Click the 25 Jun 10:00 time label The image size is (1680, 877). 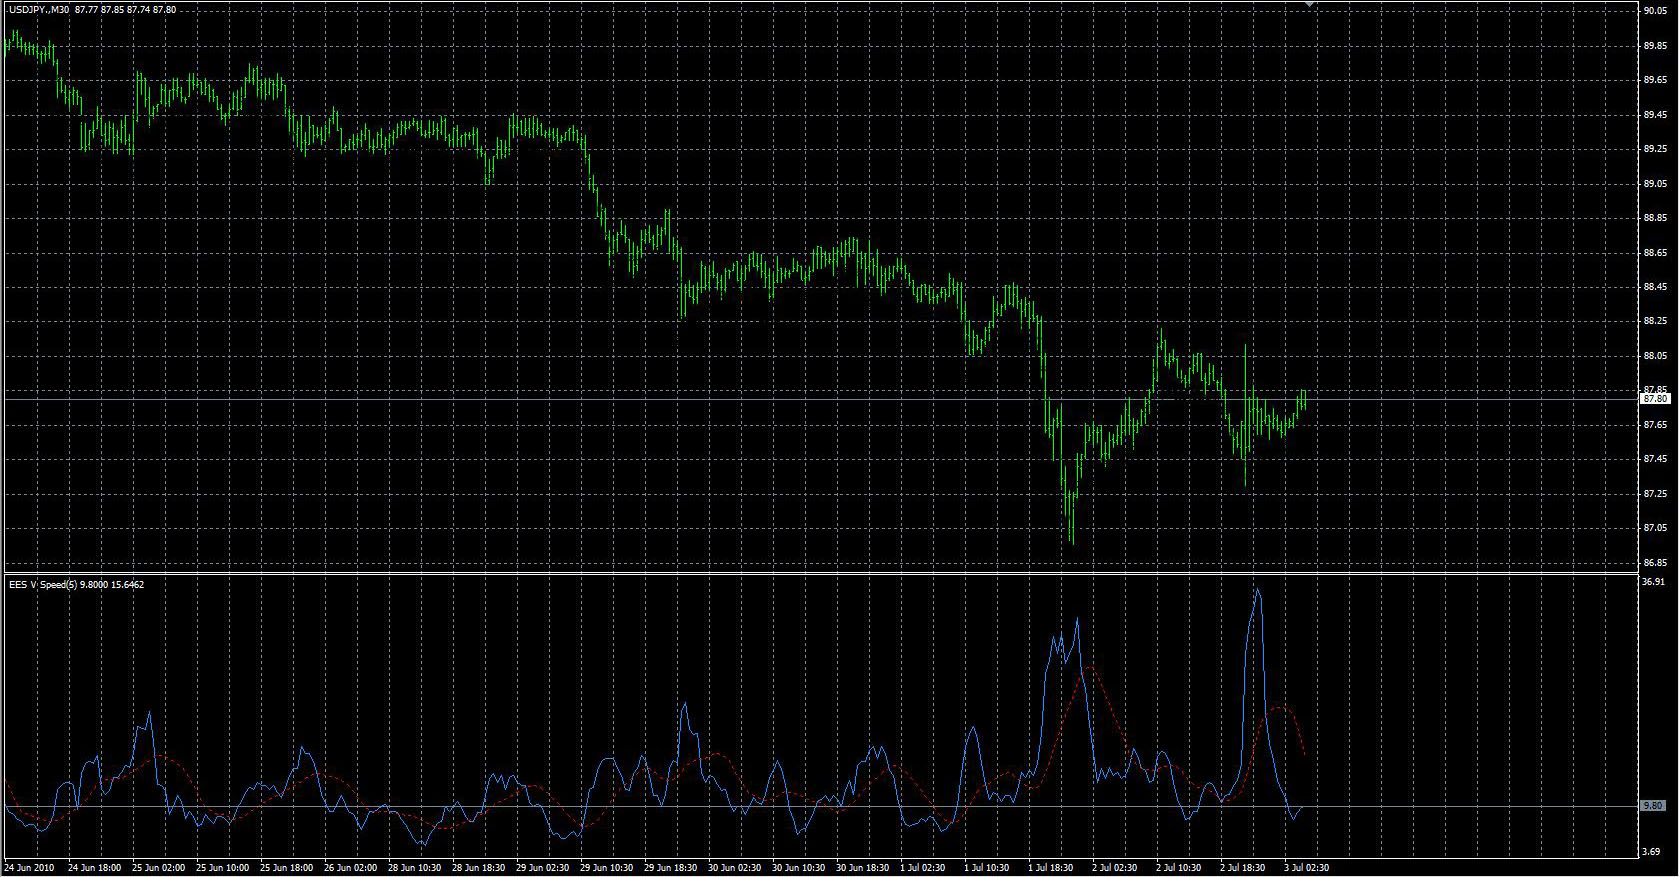coord(222,868)
